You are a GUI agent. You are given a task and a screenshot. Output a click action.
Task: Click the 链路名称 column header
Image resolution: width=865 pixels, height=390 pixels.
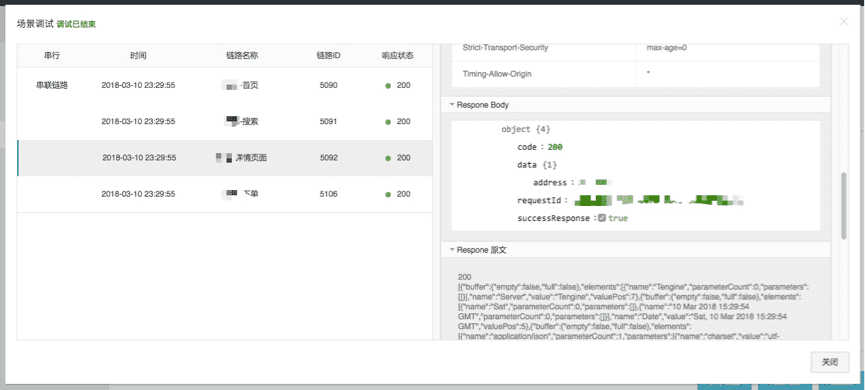pos(242,56)
